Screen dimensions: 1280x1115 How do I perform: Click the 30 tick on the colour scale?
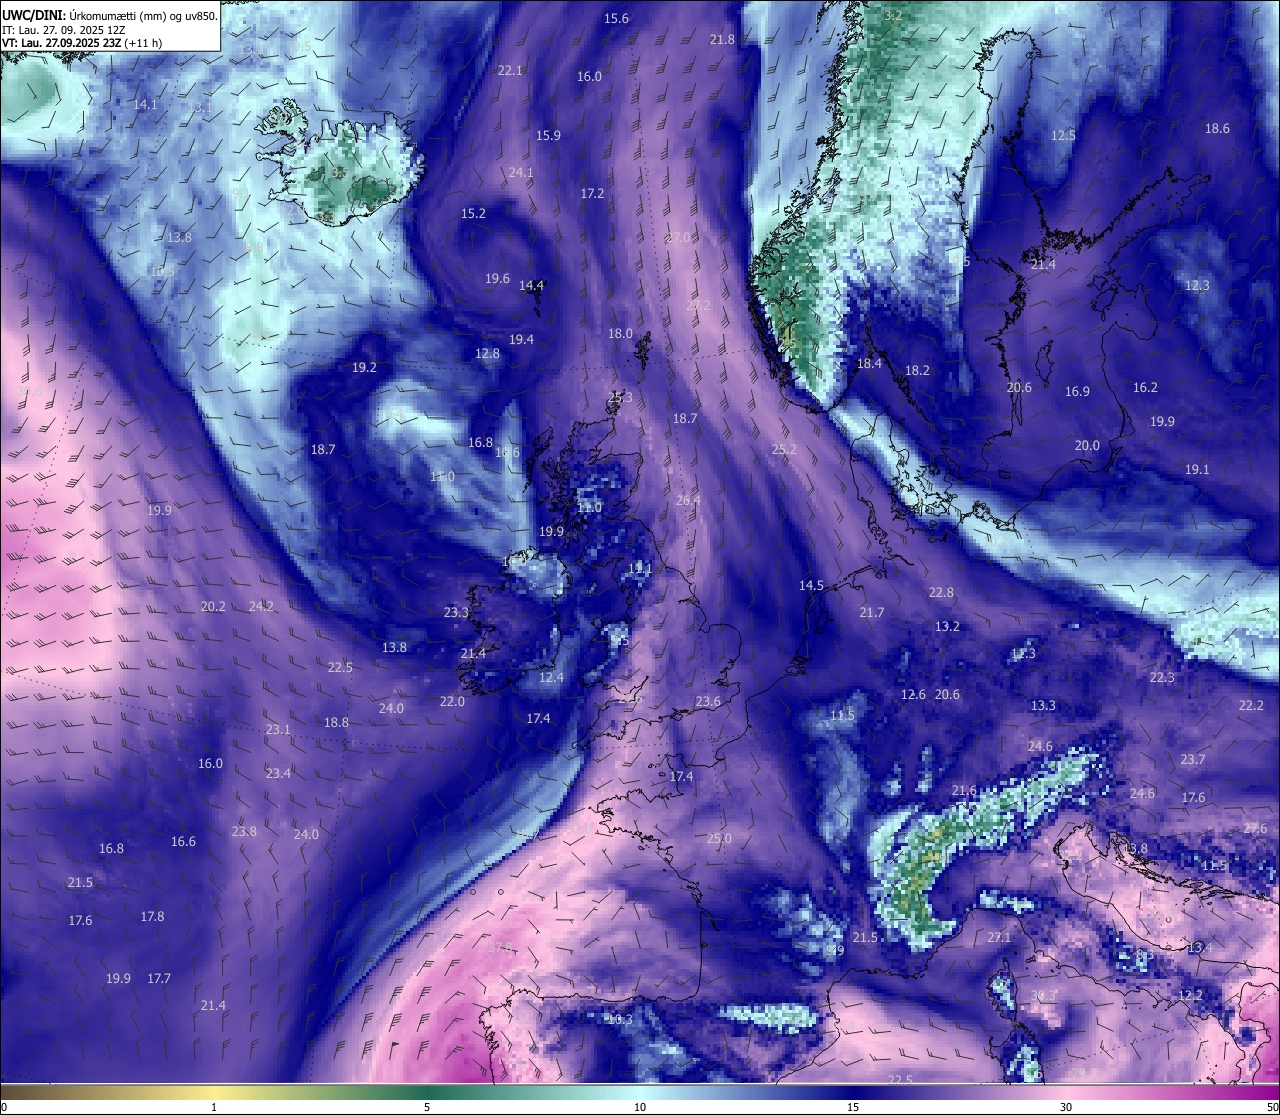(1066, 1107)
